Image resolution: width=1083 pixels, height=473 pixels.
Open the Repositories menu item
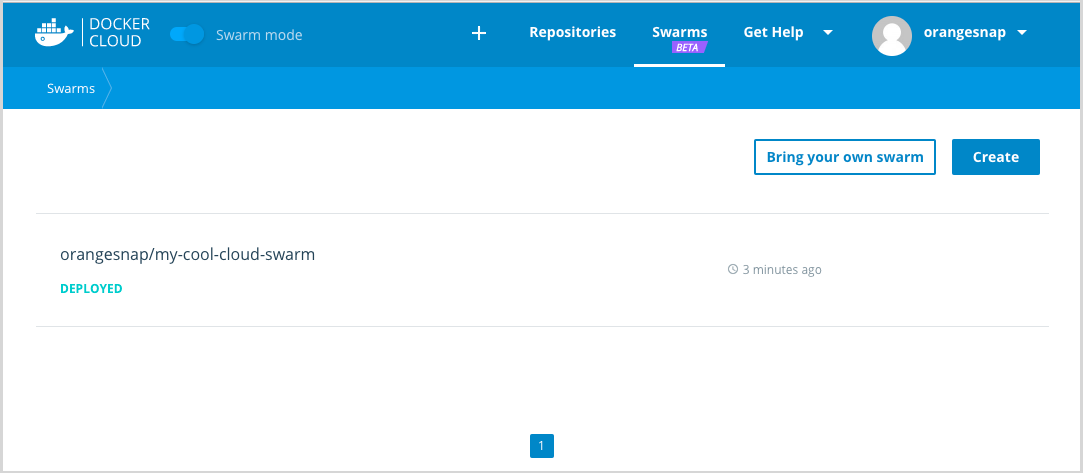(x=572, y=32)
